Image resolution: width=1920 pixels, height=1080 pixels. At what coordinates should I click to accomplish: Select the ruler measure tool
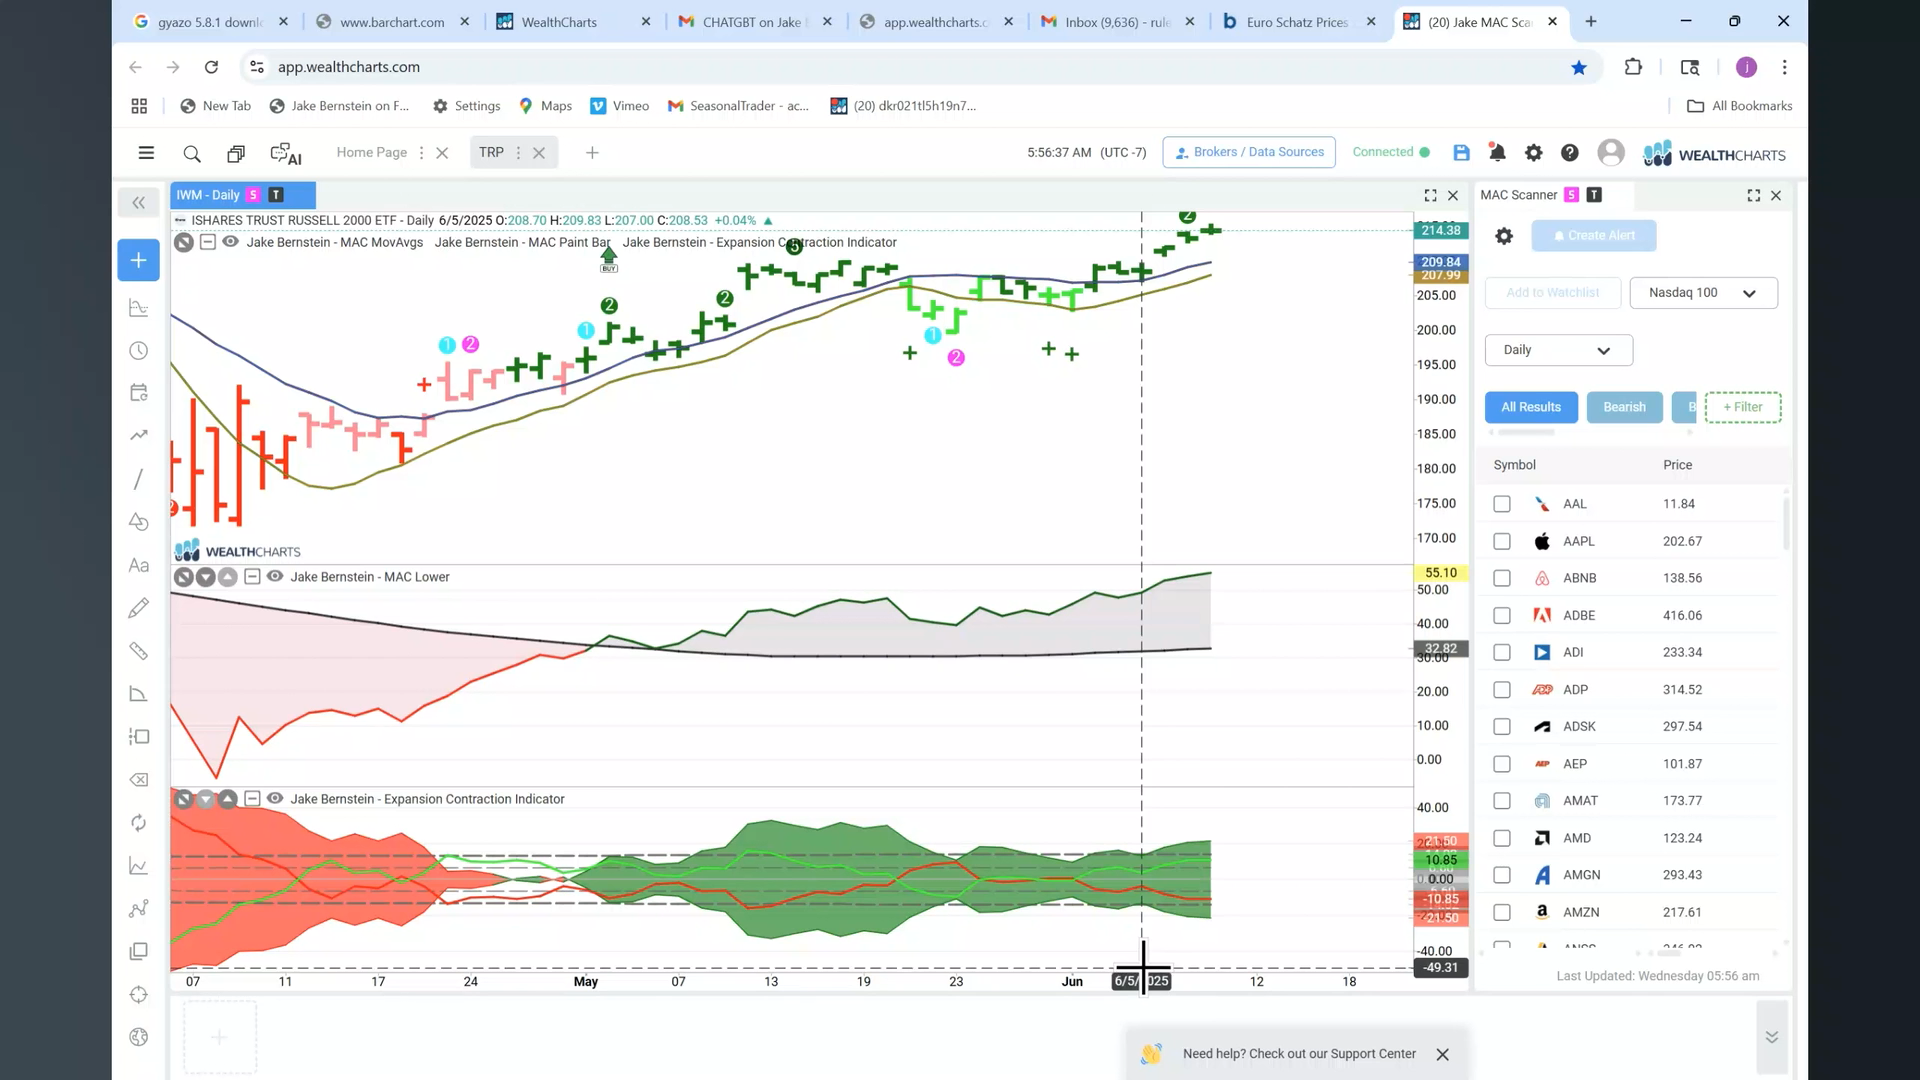pyautogui.click(x=139, y=651)
